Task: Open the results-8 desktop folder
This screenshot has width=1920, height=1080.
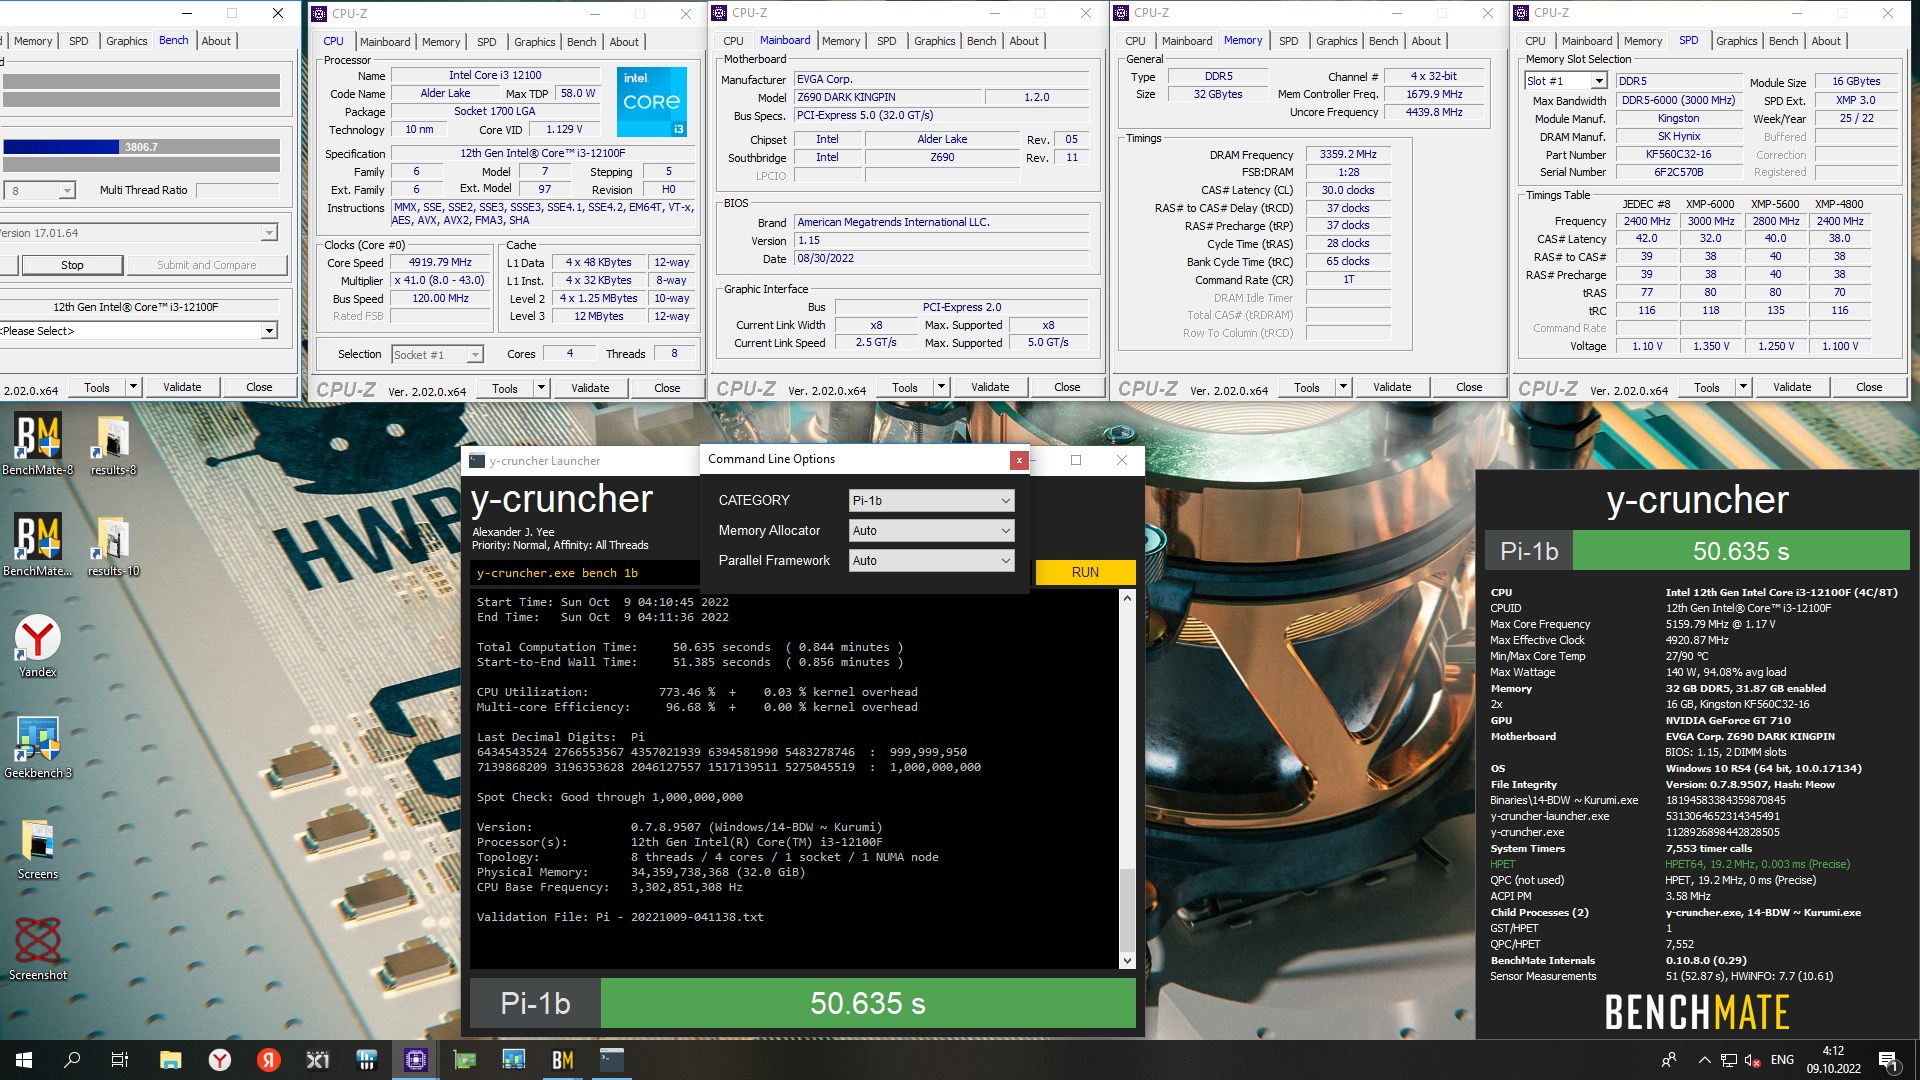Action: (113, 445)
